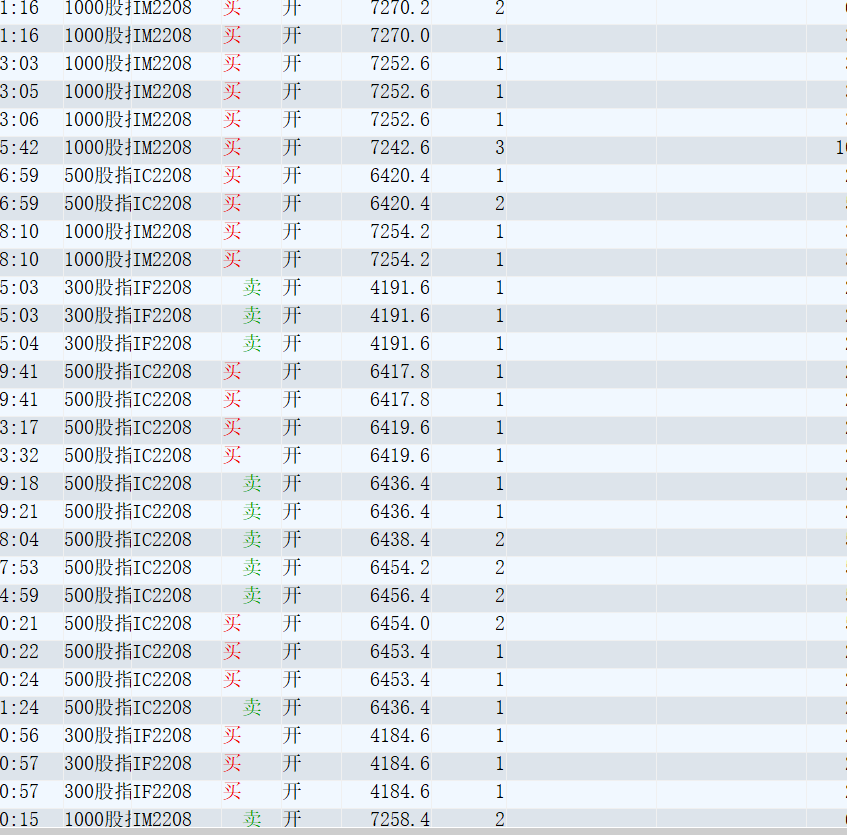The height and width of the screenshot is (835, 847).
Task: Click the price 6456.4
Action: [x=400, y=596]
